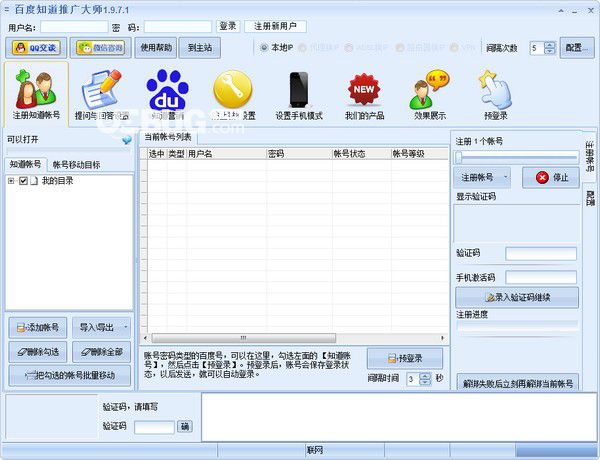Click the 密码 column header
This screenshot has width=600, height=460.
(x=299, y=154)
